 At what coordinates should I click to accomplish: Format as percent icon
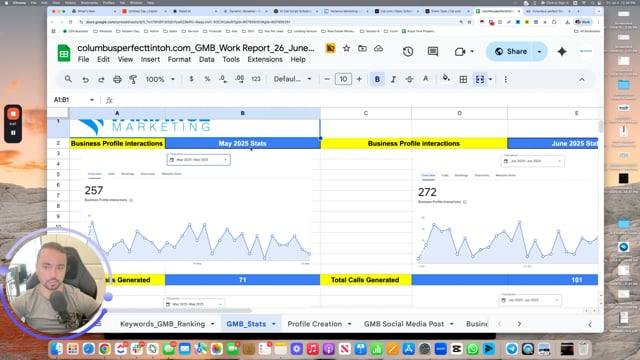(x=207, y=79)
